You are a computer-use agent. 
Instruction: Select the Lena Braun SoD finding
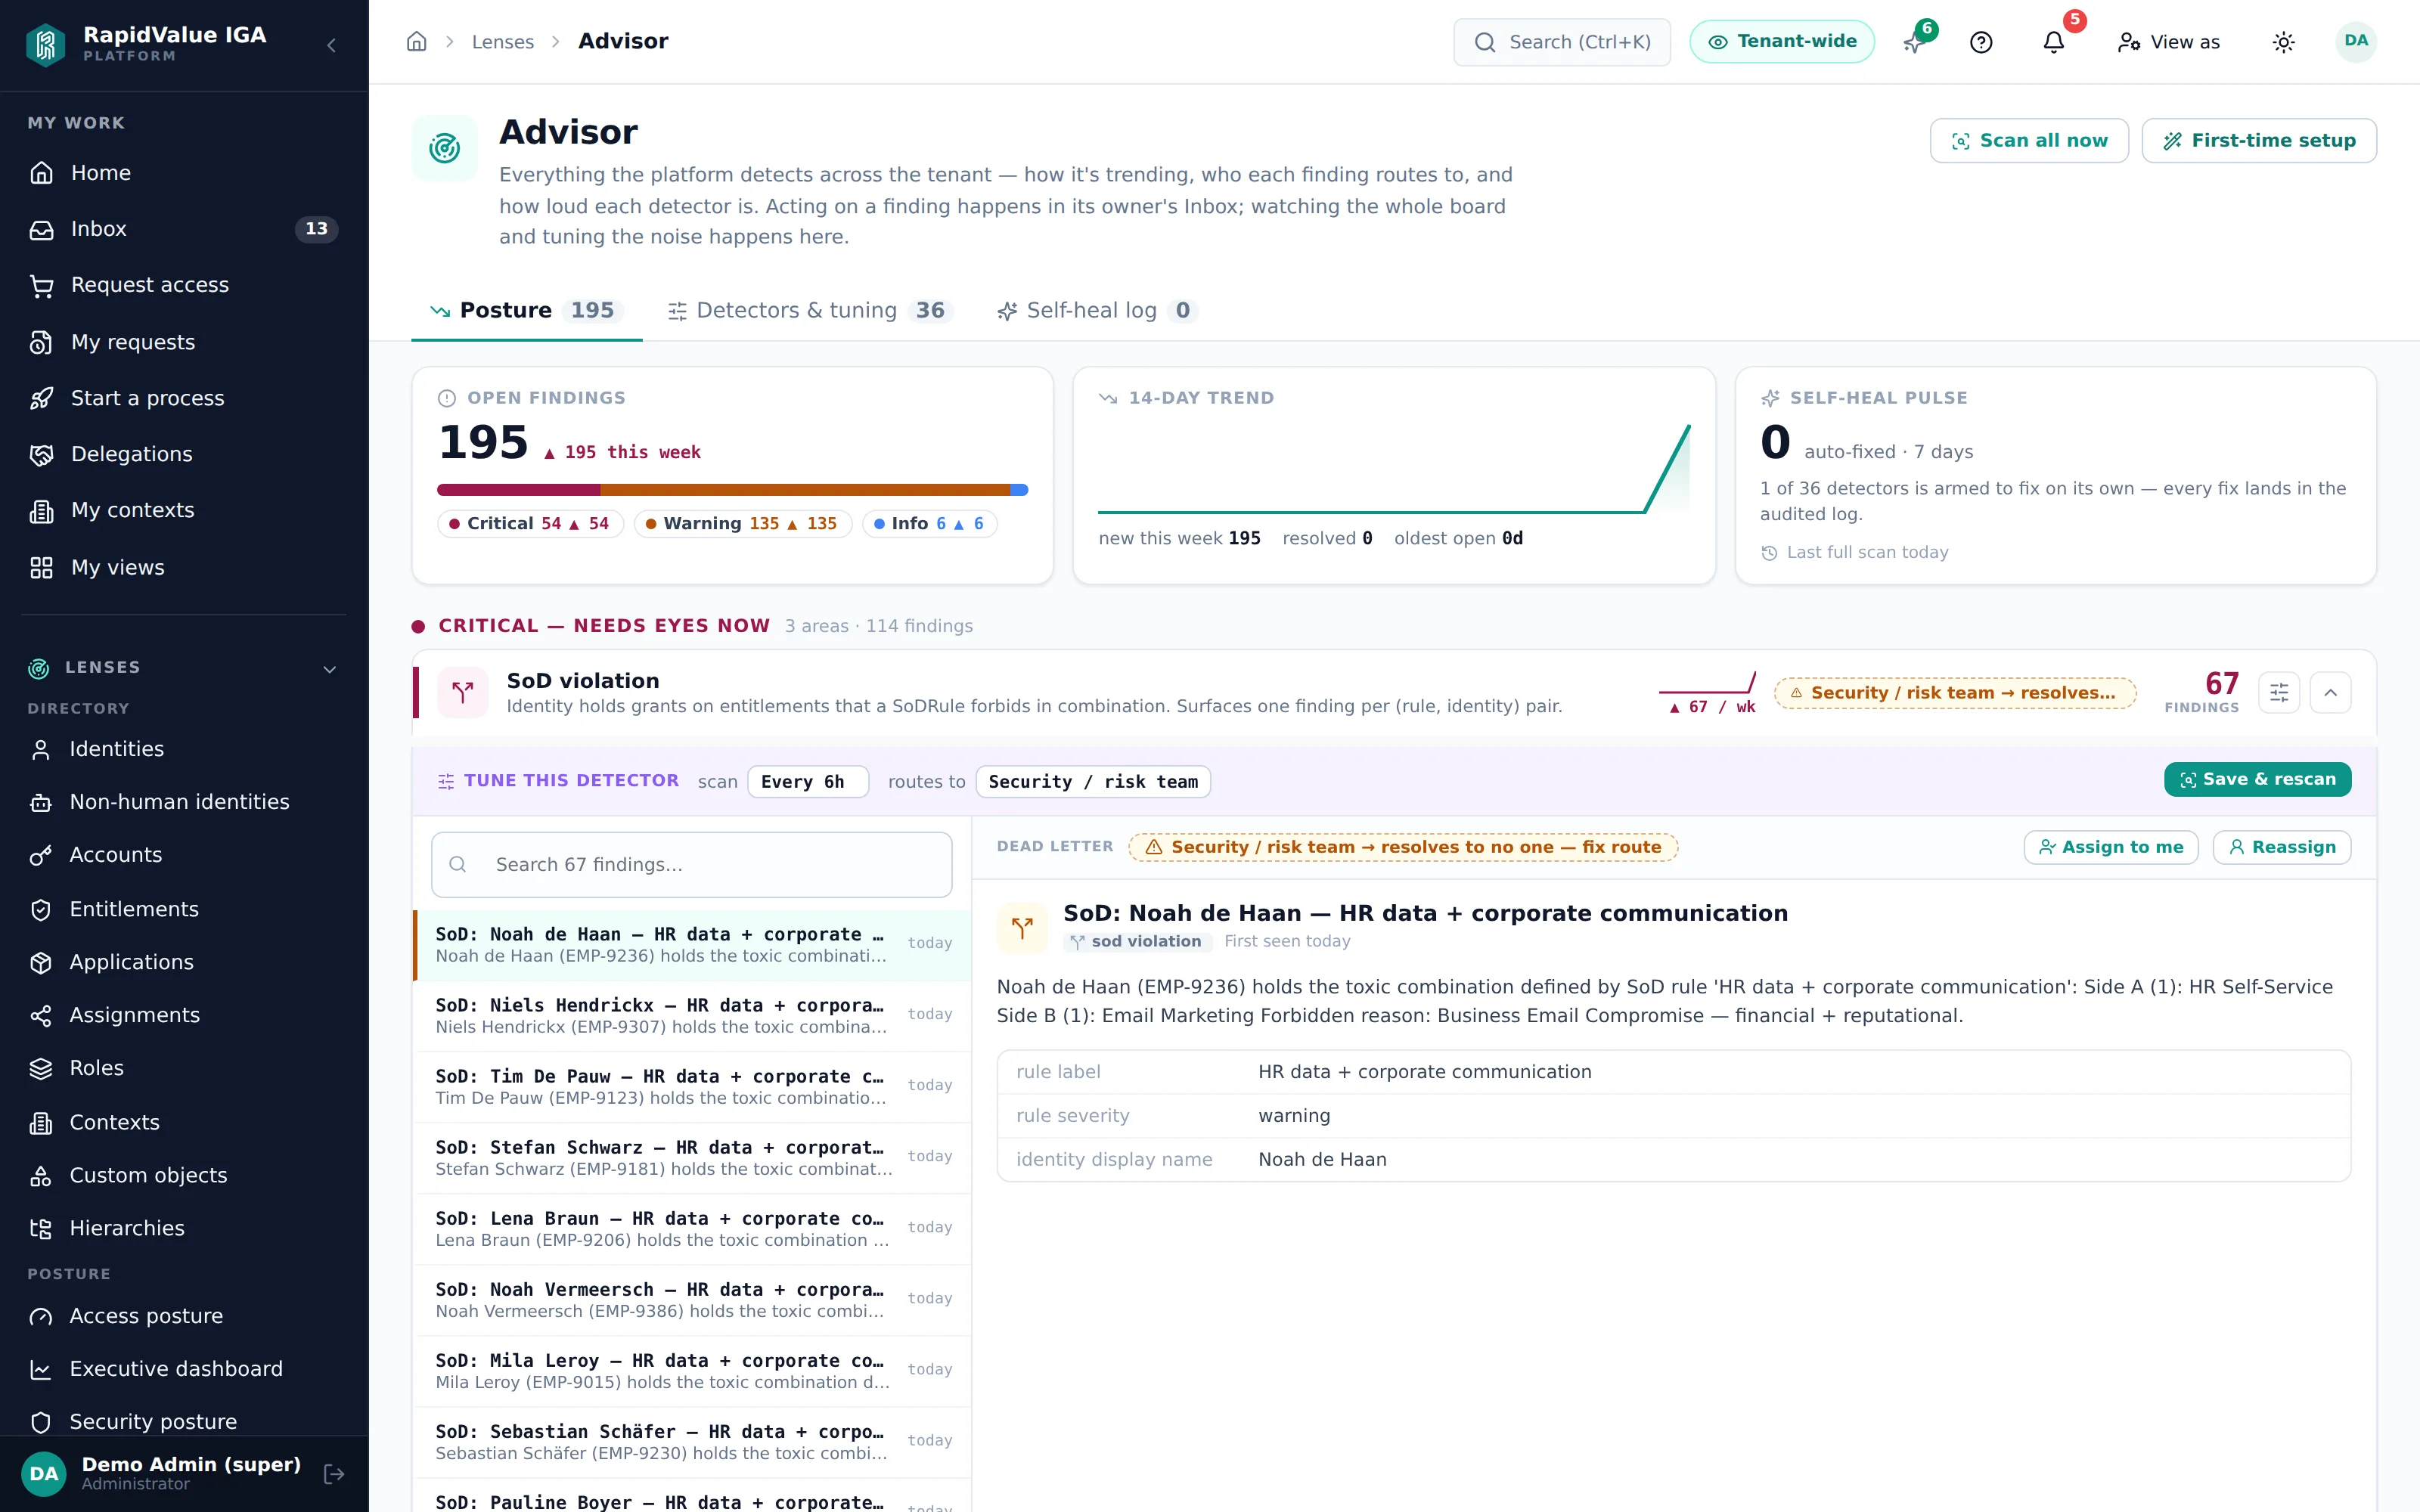692,1229
